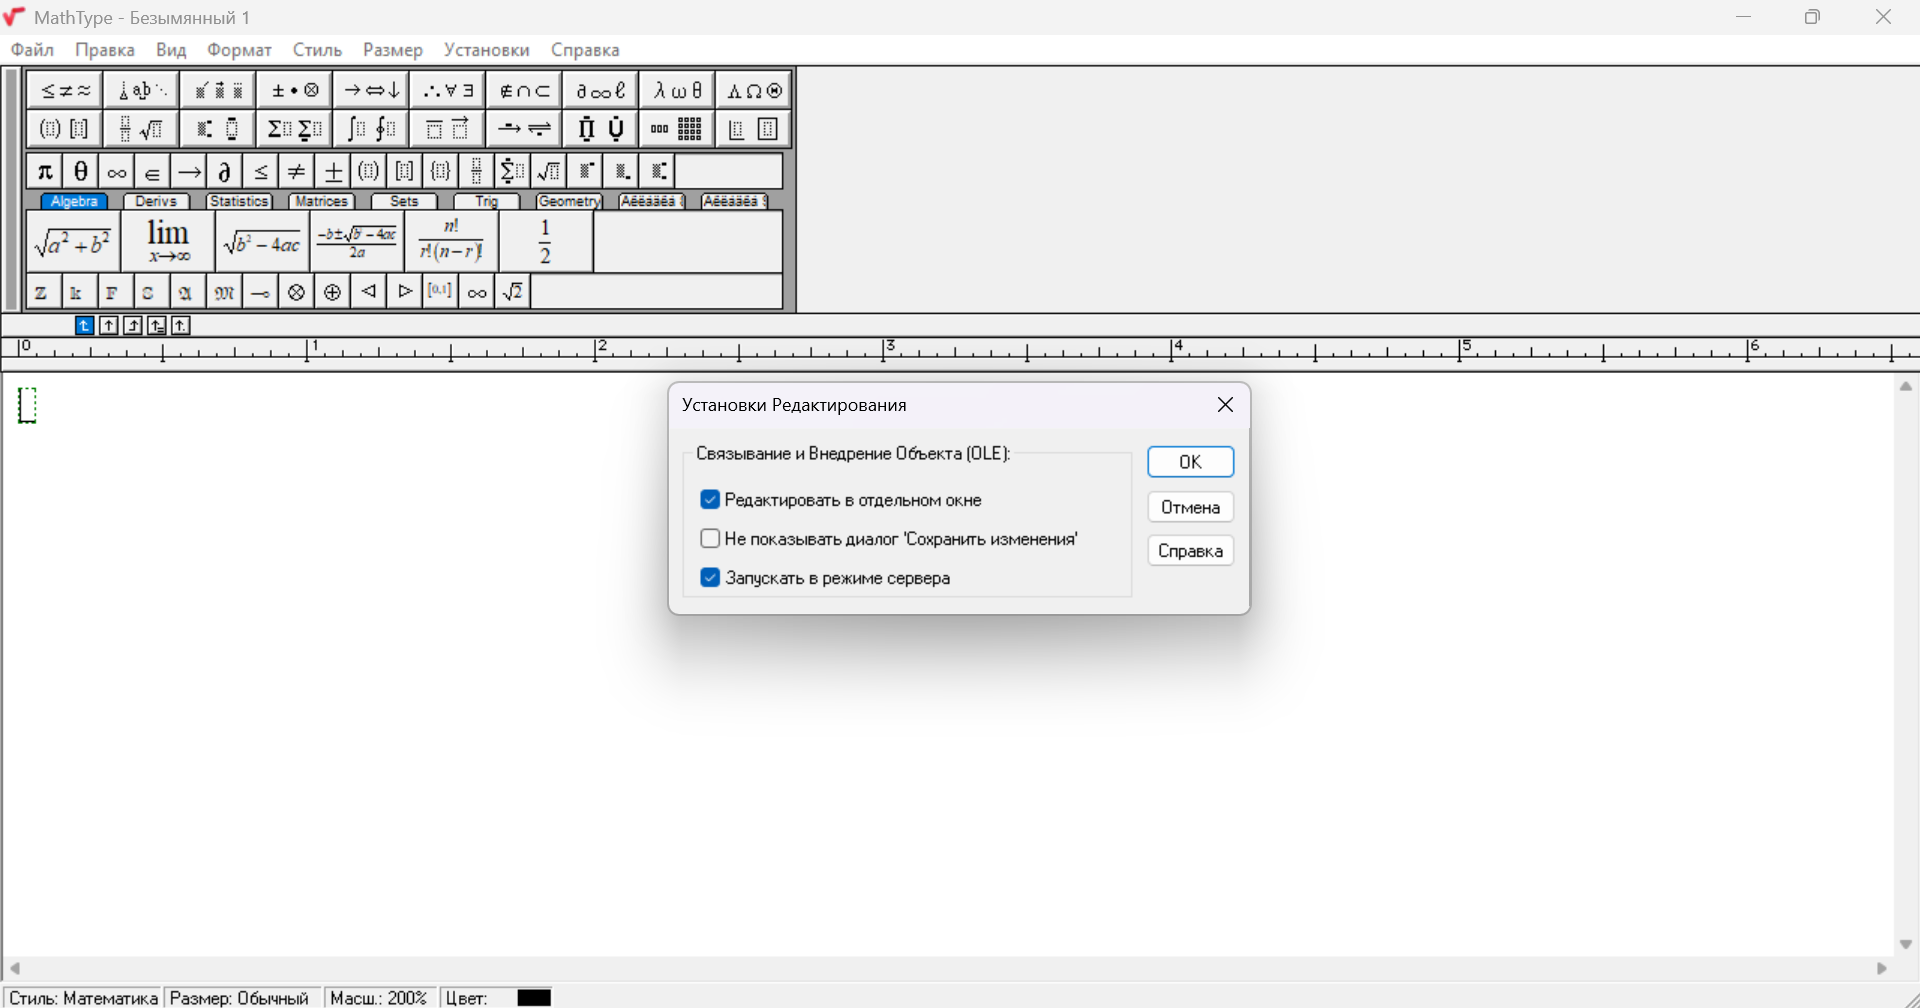Open the ∴∀∃ logical symbols palette
1920x1008 pixels.
point(448,91)
